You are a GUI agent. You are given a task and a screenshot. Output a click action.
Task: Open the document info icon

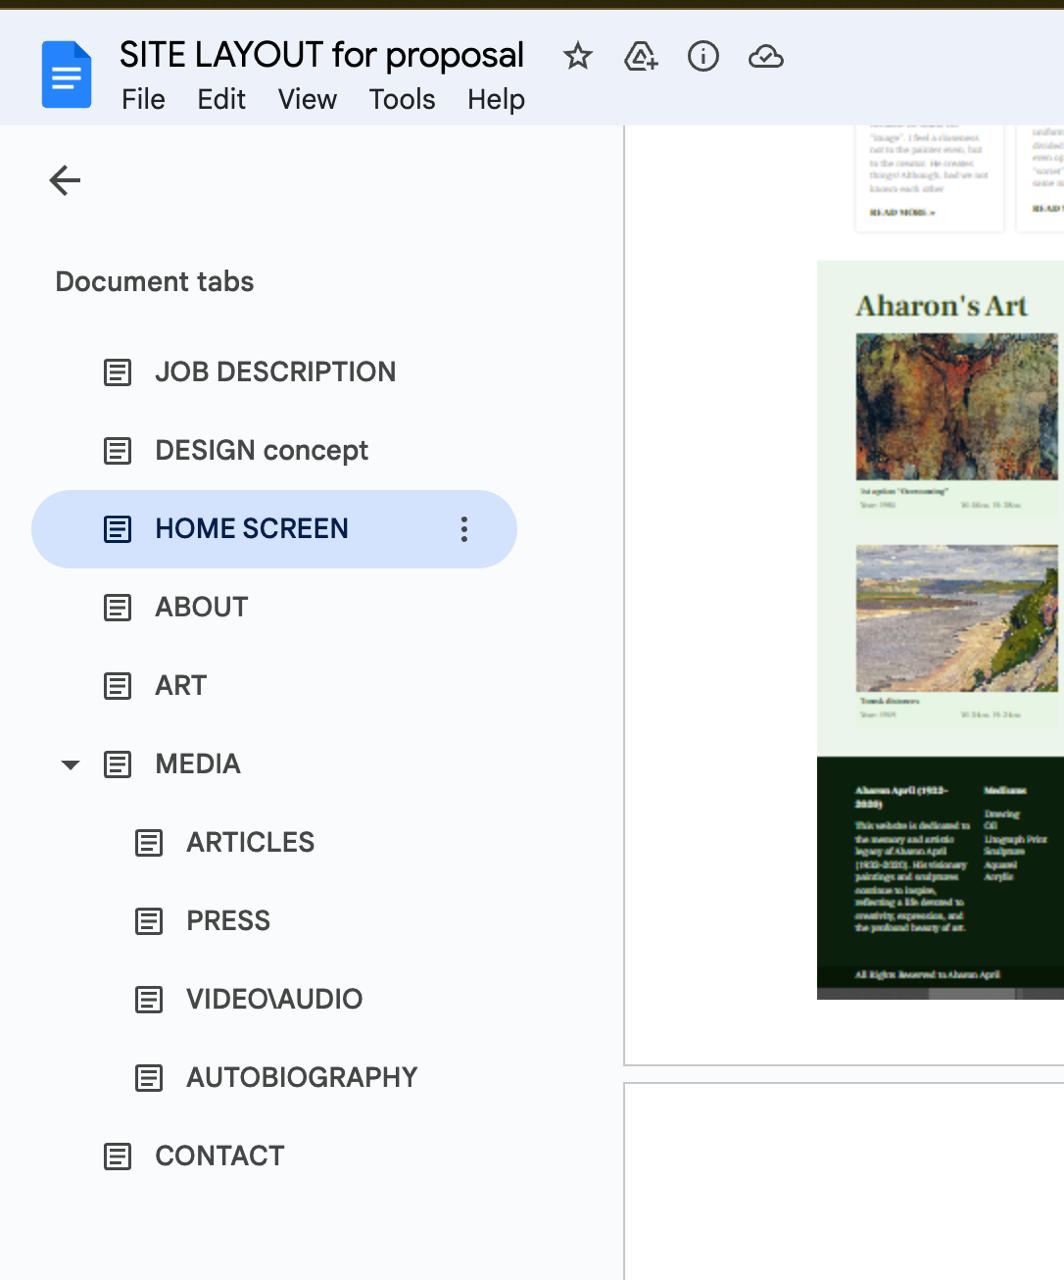703,56
